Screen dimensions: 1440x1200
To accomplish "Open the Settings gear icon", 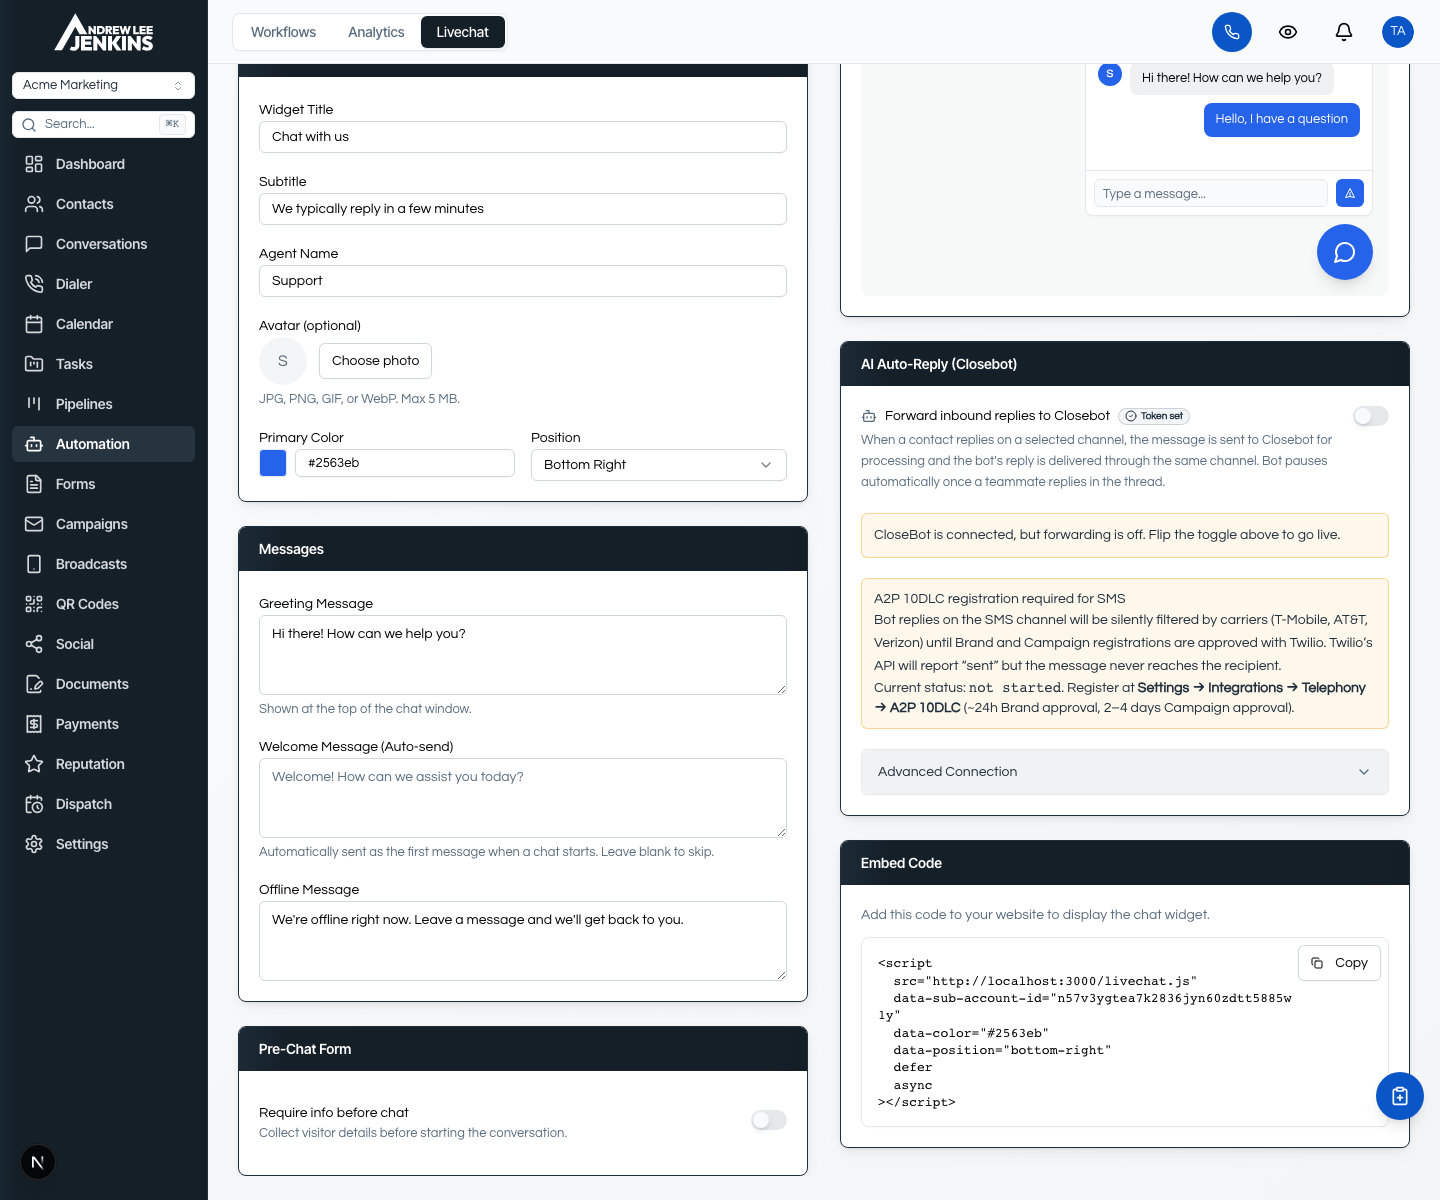I will point(34,844).
